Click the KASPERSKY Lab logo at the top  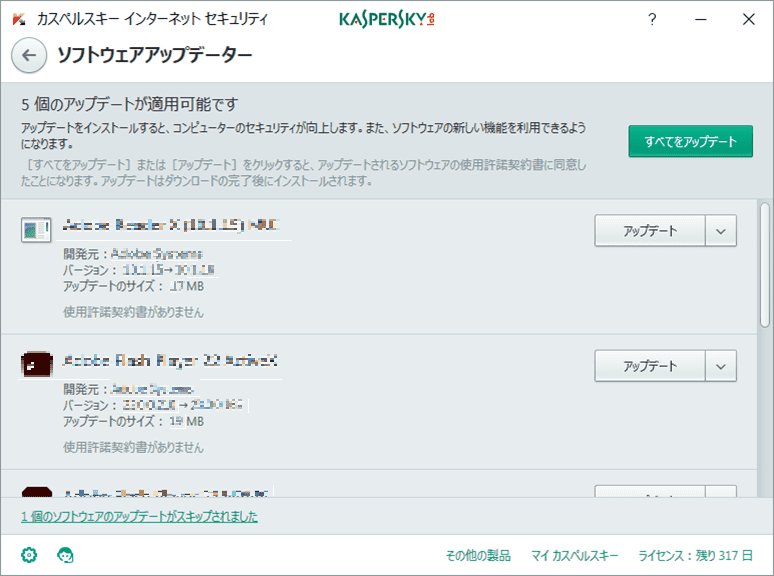pos(387,19)
